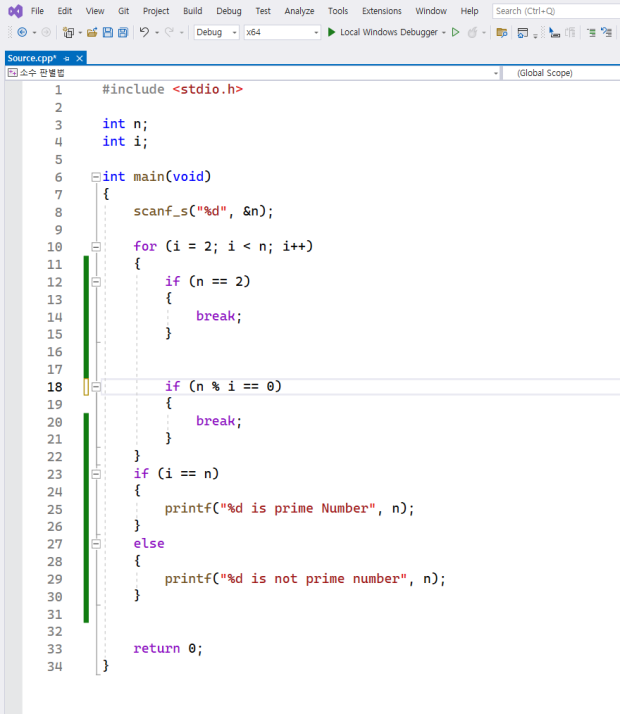Select the Source.cpp tab
This screenshot has height=714, width=620.
32,58
